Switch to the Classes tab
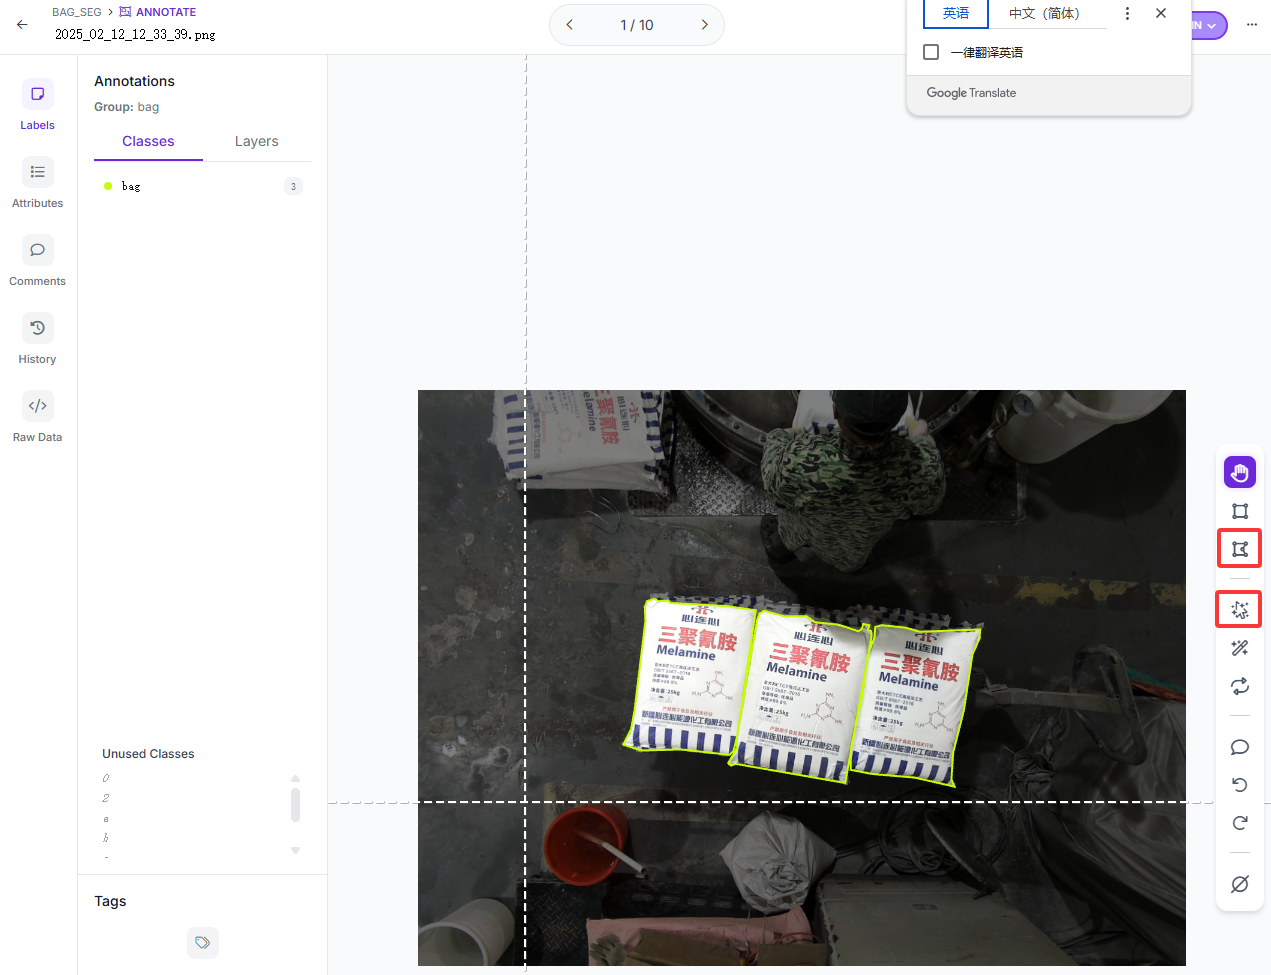Screen dimensions: 1271x975 pyautogui.click(x=148, y=141)
